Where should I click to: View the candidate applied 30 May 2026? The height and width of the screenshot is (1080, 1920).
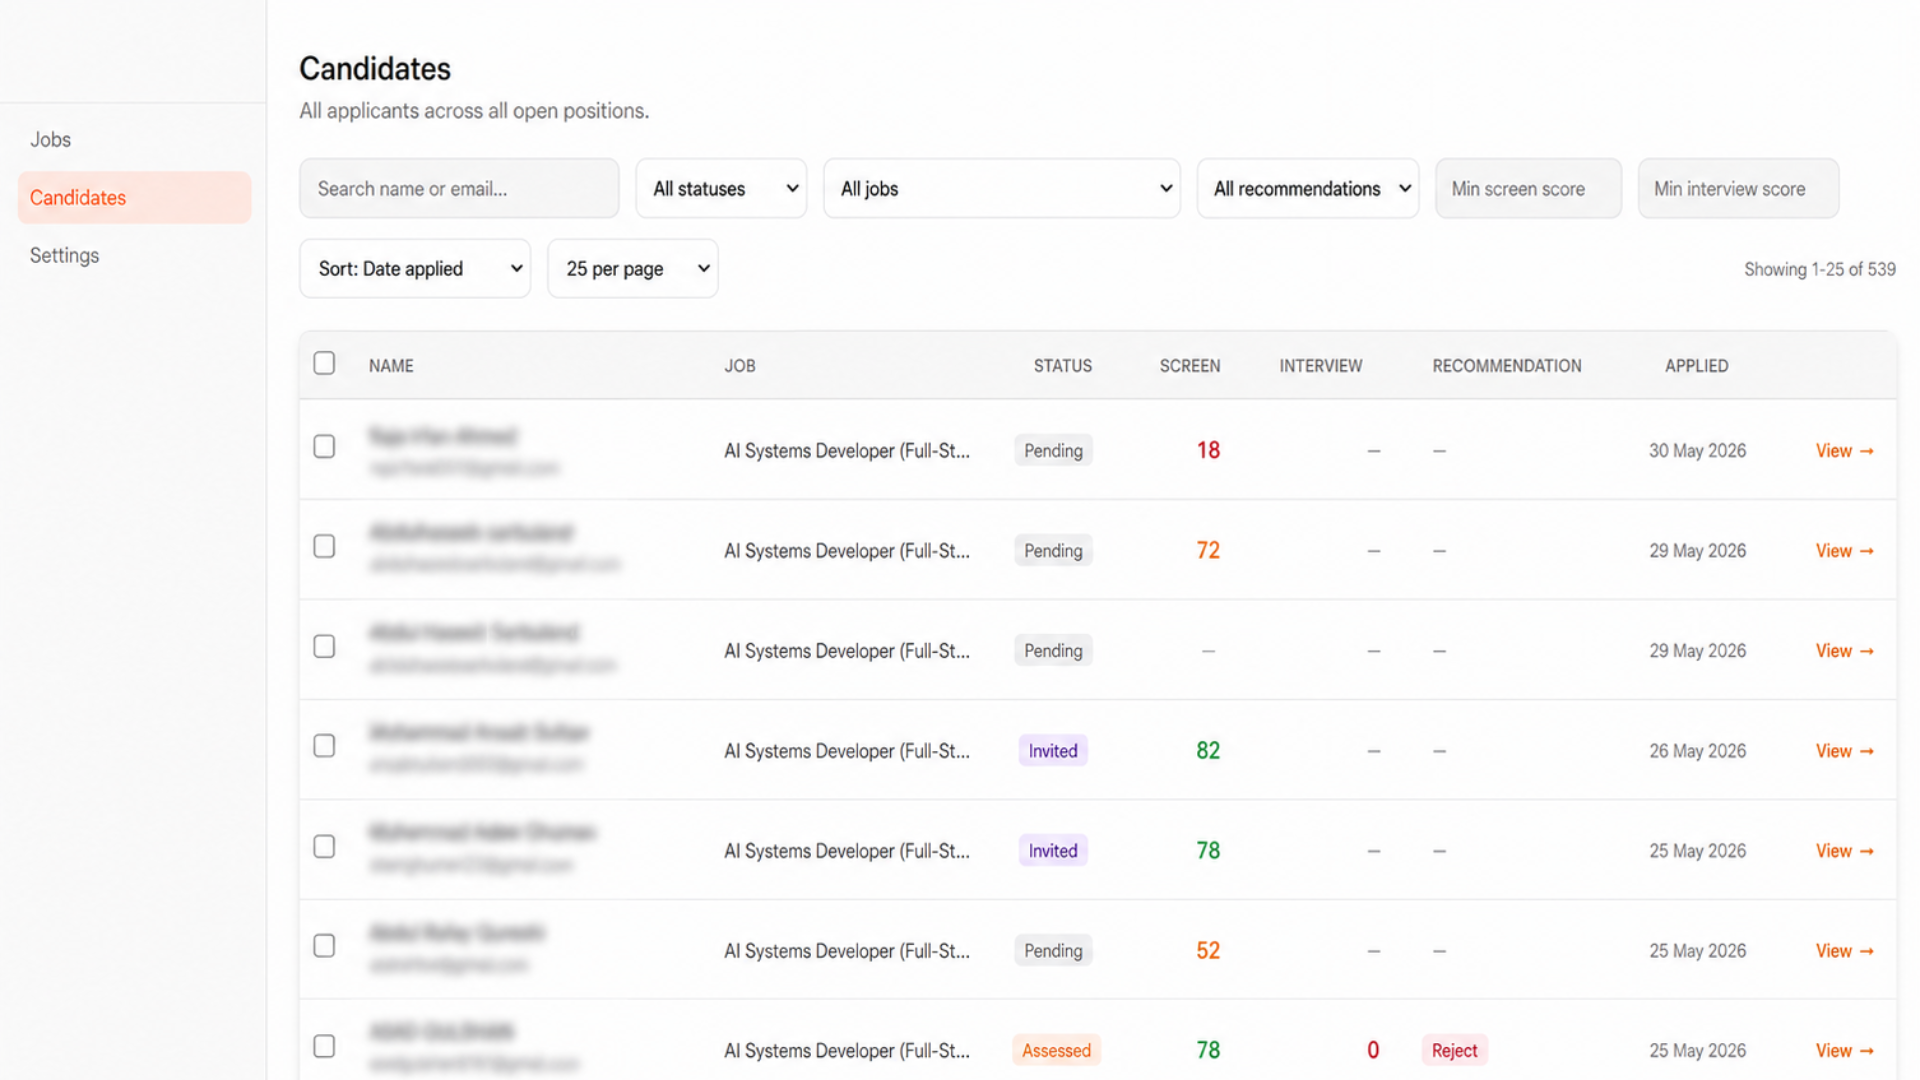1845,451
